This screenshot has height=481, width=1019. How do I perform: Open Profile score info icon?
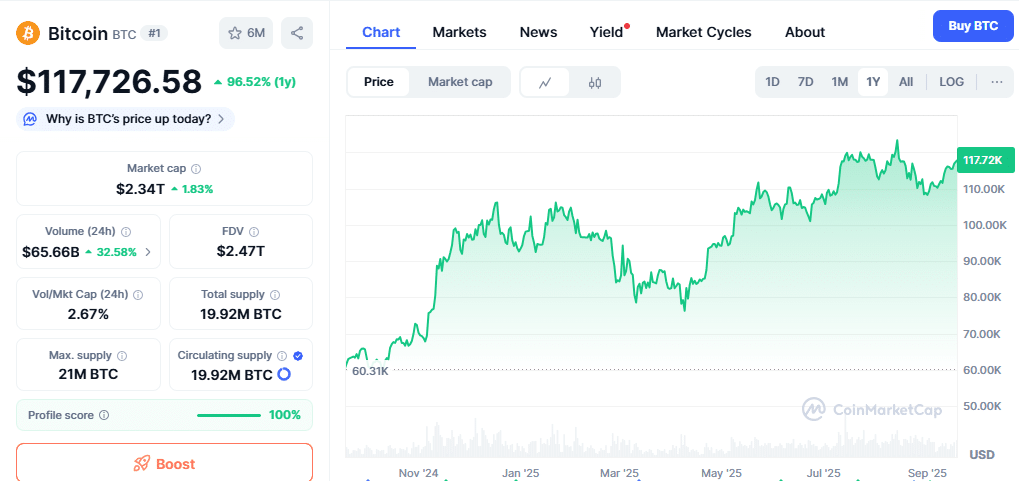point(104,415)
